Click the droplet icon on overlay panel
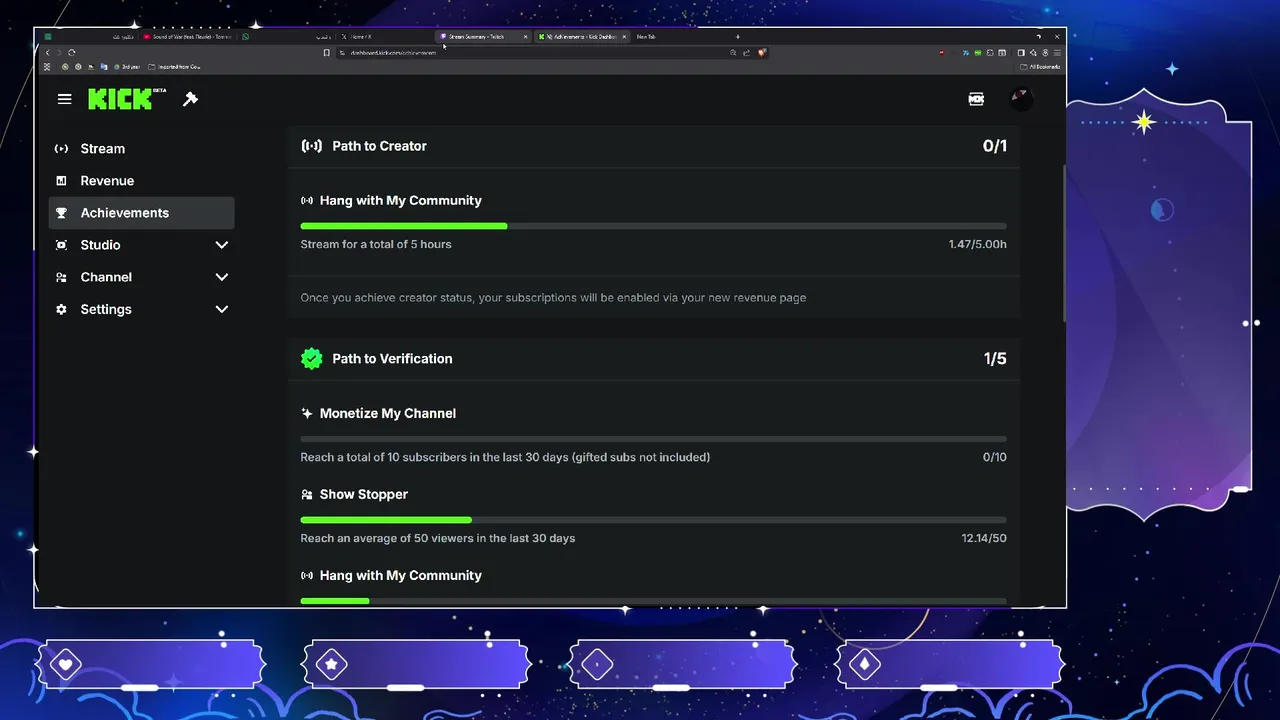Viewport: 1280px width, 720px height. (864, 664)
